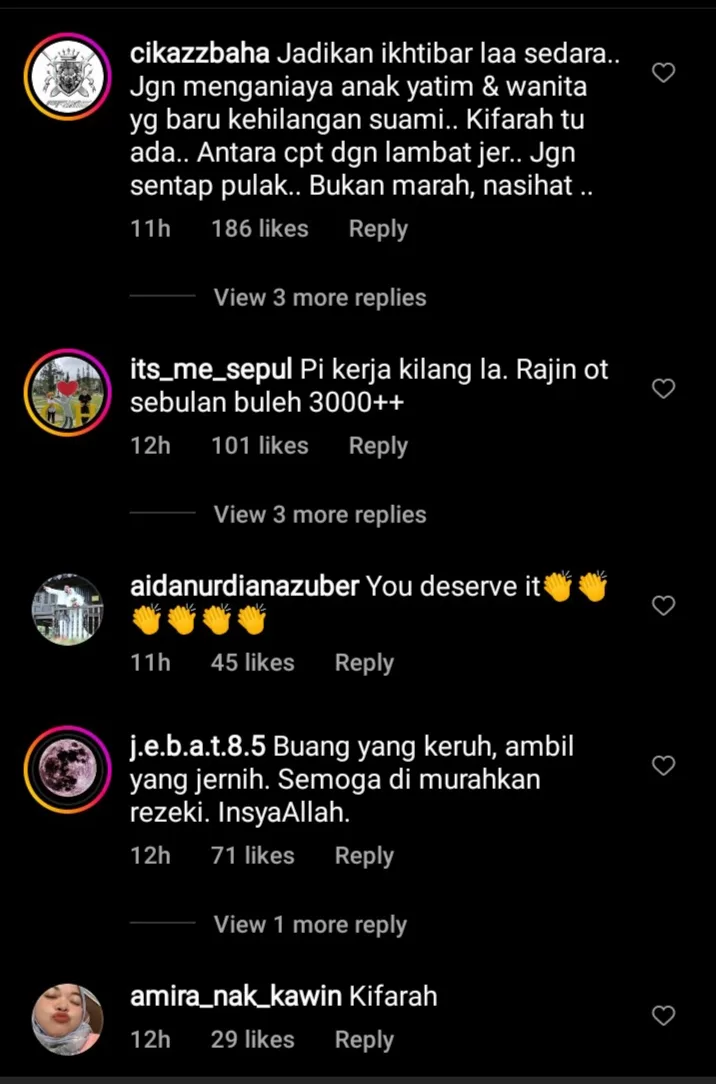Image resolution: width=716 pixels, height=1084 pixels.
Task: Reply to amira_nak_kawin's comment
Action: [x=364, y=1040]
